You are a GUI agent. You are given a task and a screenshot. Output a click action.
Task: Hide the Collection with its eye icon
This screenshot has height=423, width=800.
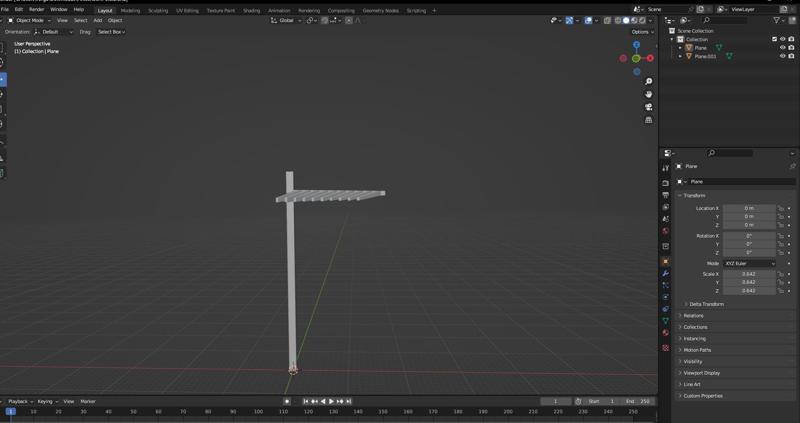pyautogui.click(x=783, y=39)
